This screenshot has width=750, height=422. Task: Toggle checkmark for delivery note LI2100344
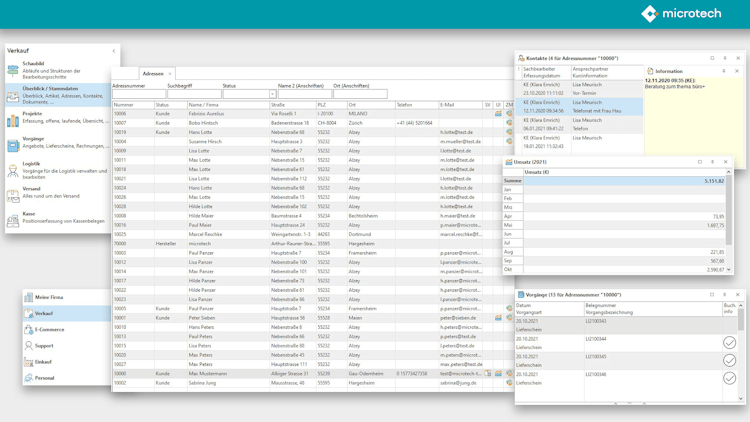(x=729, y=342)
